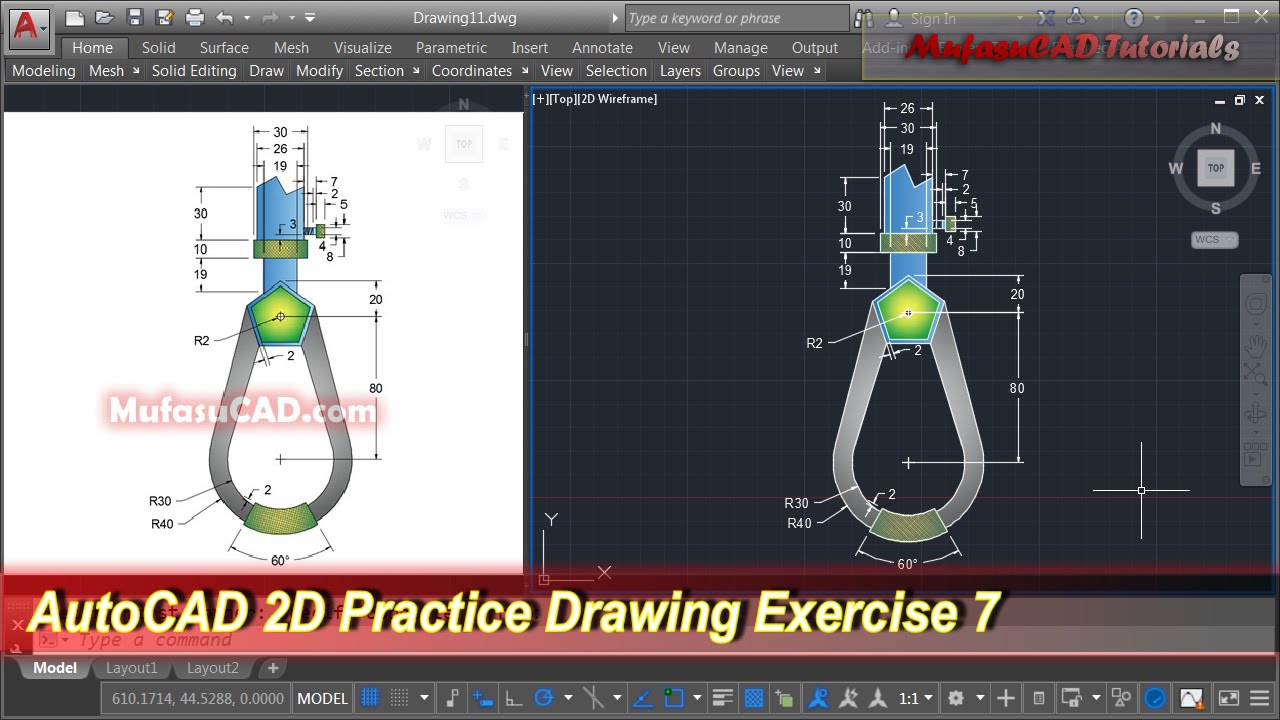Image resolution: width=1280 pixels, height=720 pixels.
Task: Open the Layers ribbon panel
Action: [680, 71]
